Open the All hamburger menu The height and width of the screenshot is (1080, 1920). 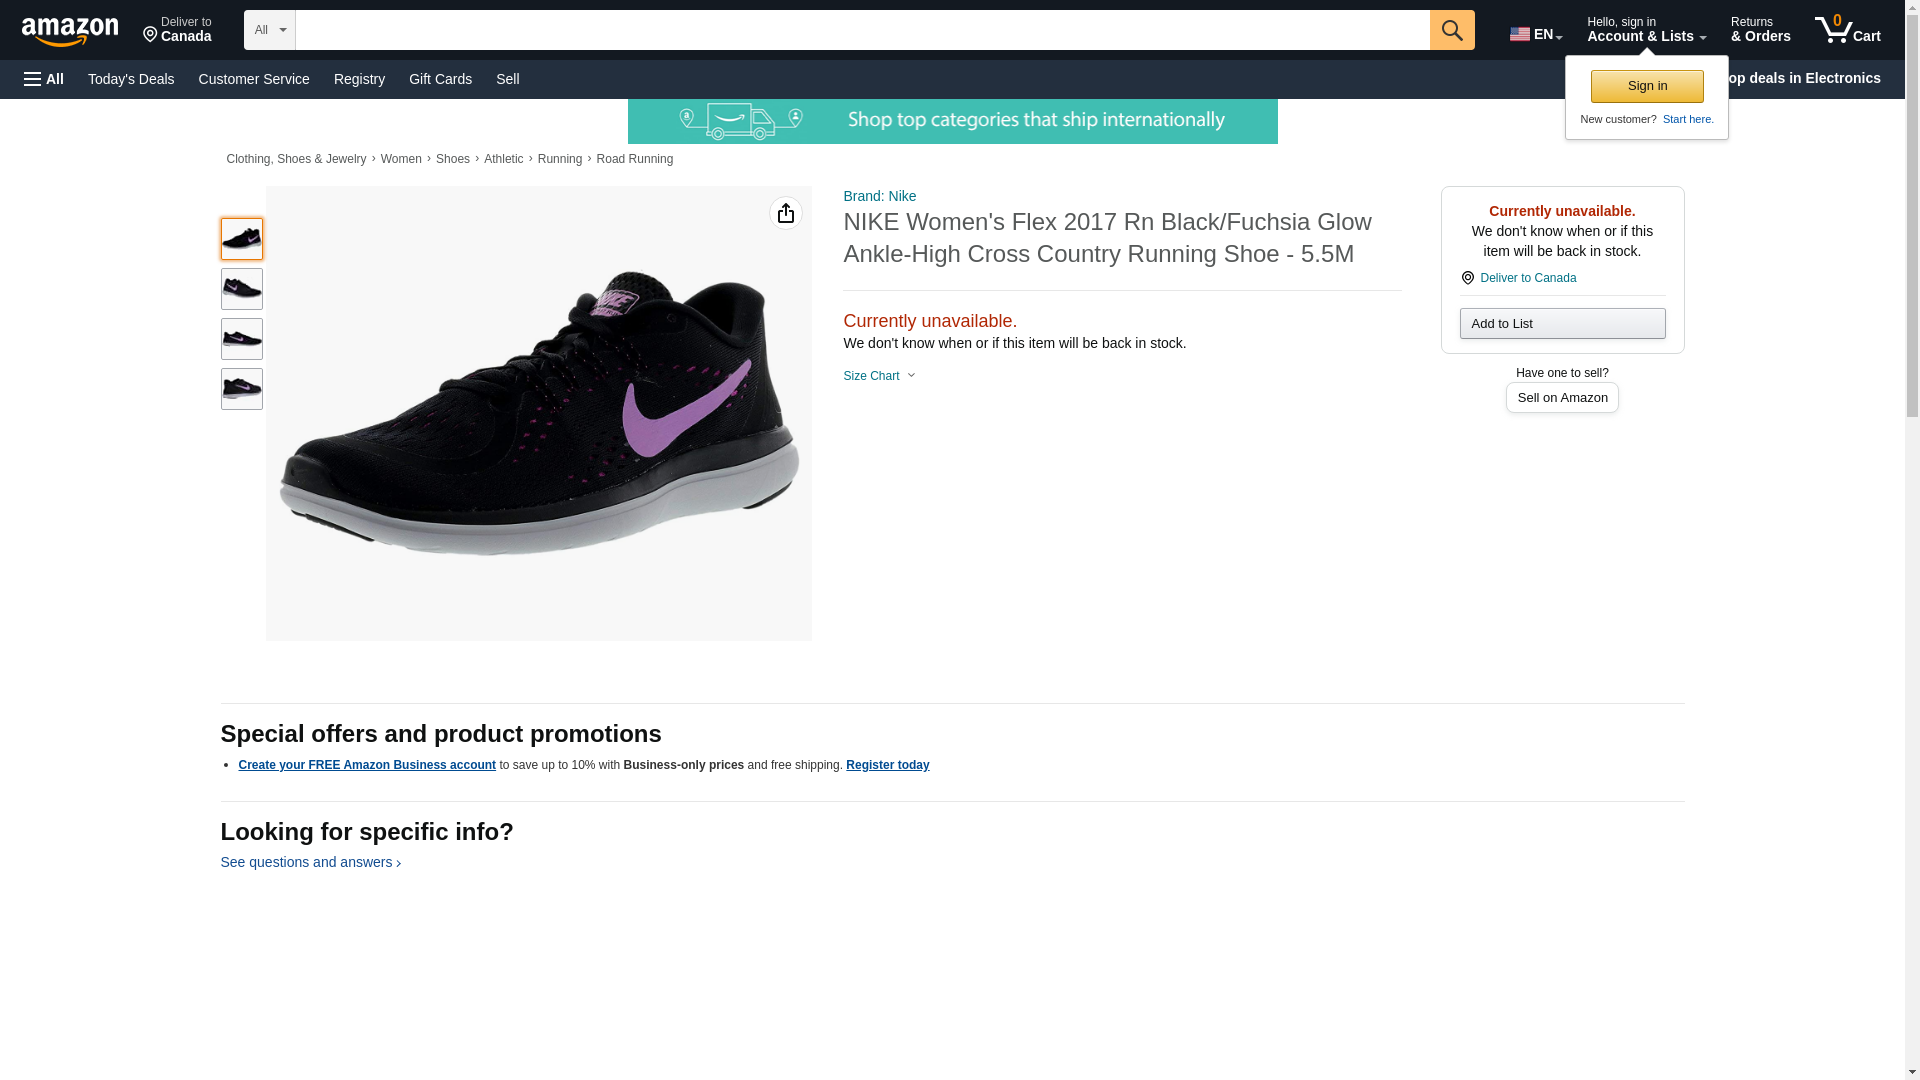44,79
